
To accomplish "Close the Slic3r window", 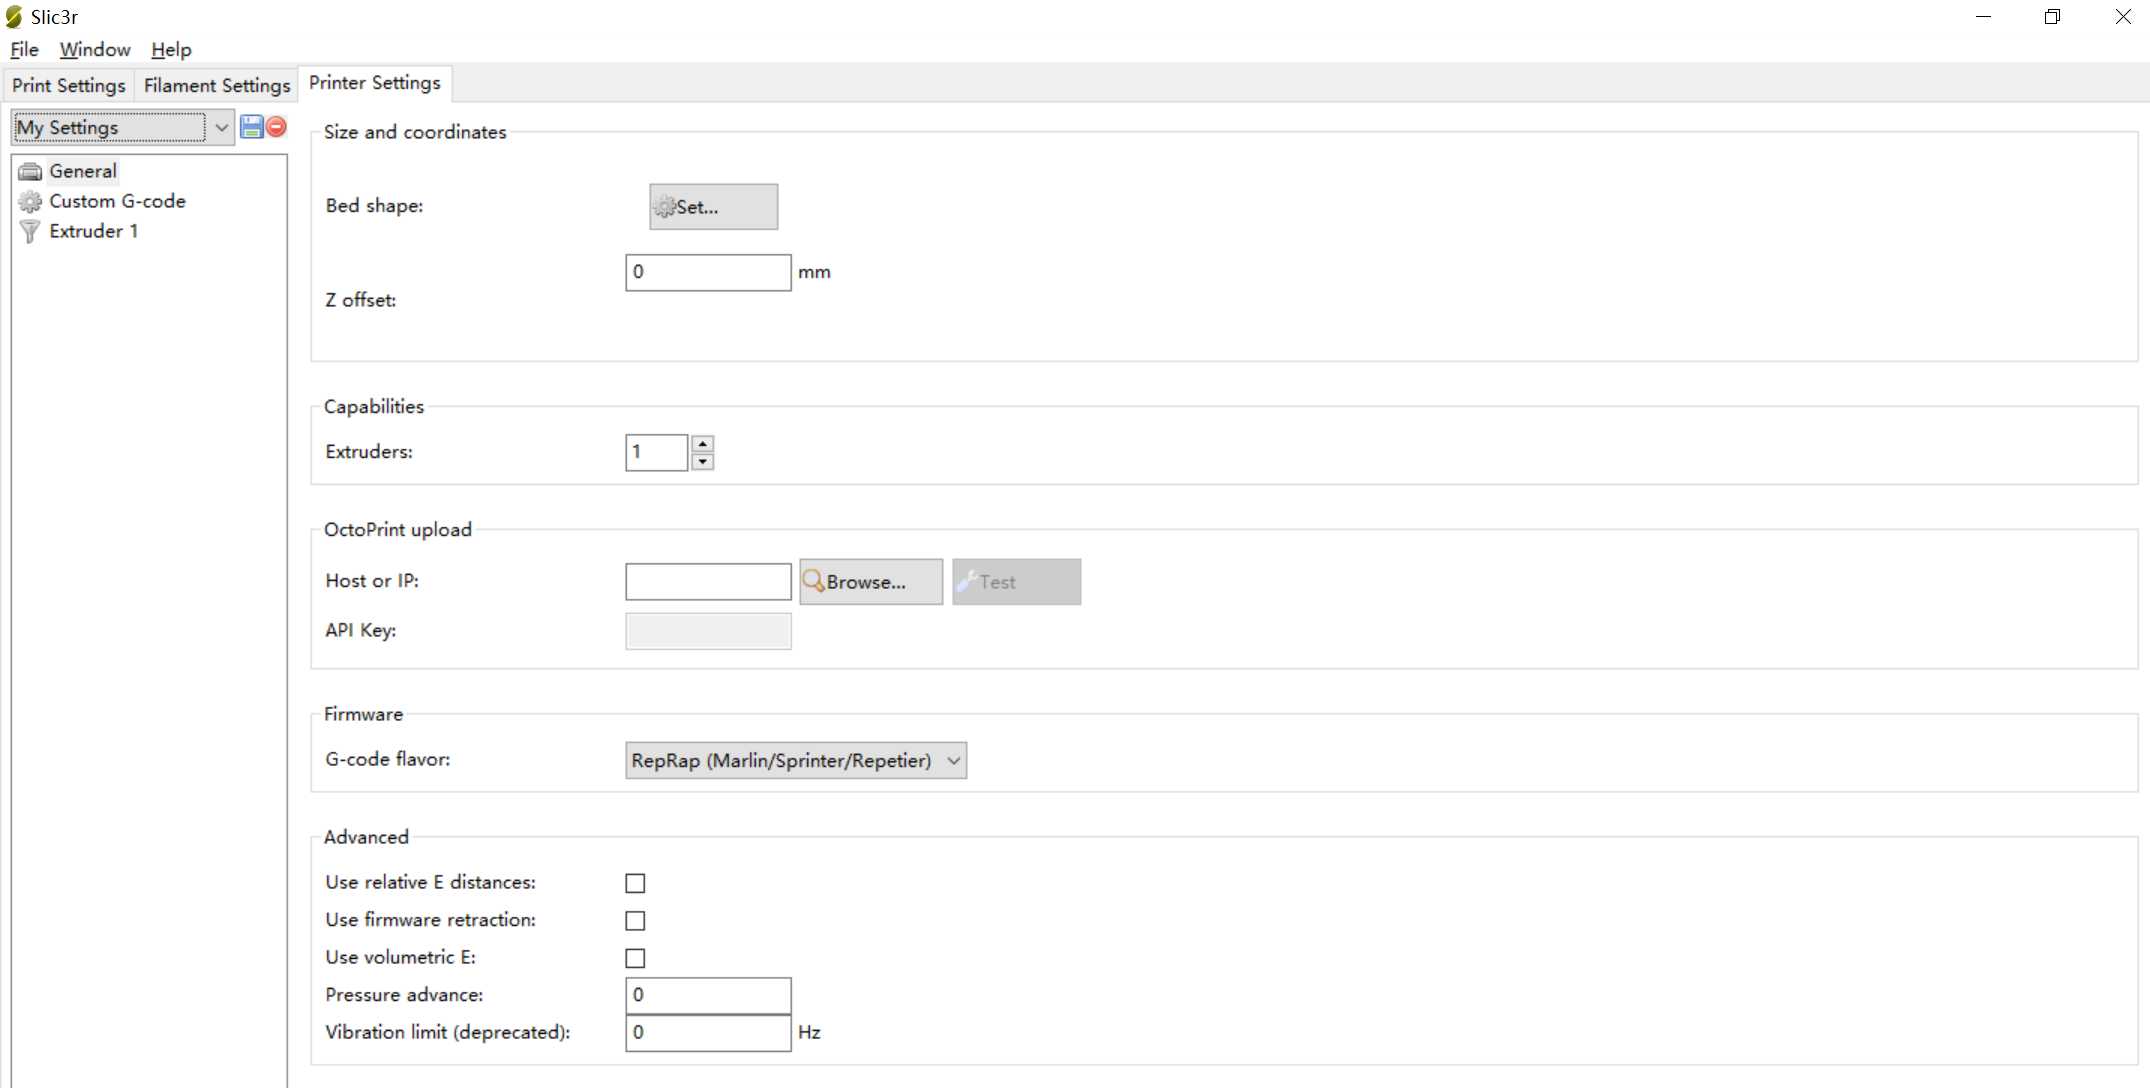I will (x=2122, y=17).
